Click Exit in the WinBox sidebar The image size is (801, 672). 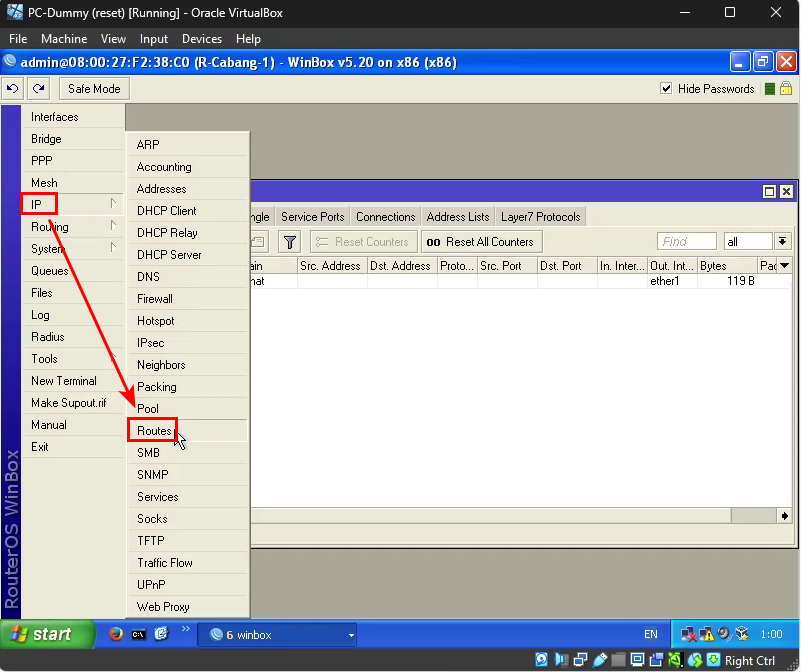tap(73, 447)
